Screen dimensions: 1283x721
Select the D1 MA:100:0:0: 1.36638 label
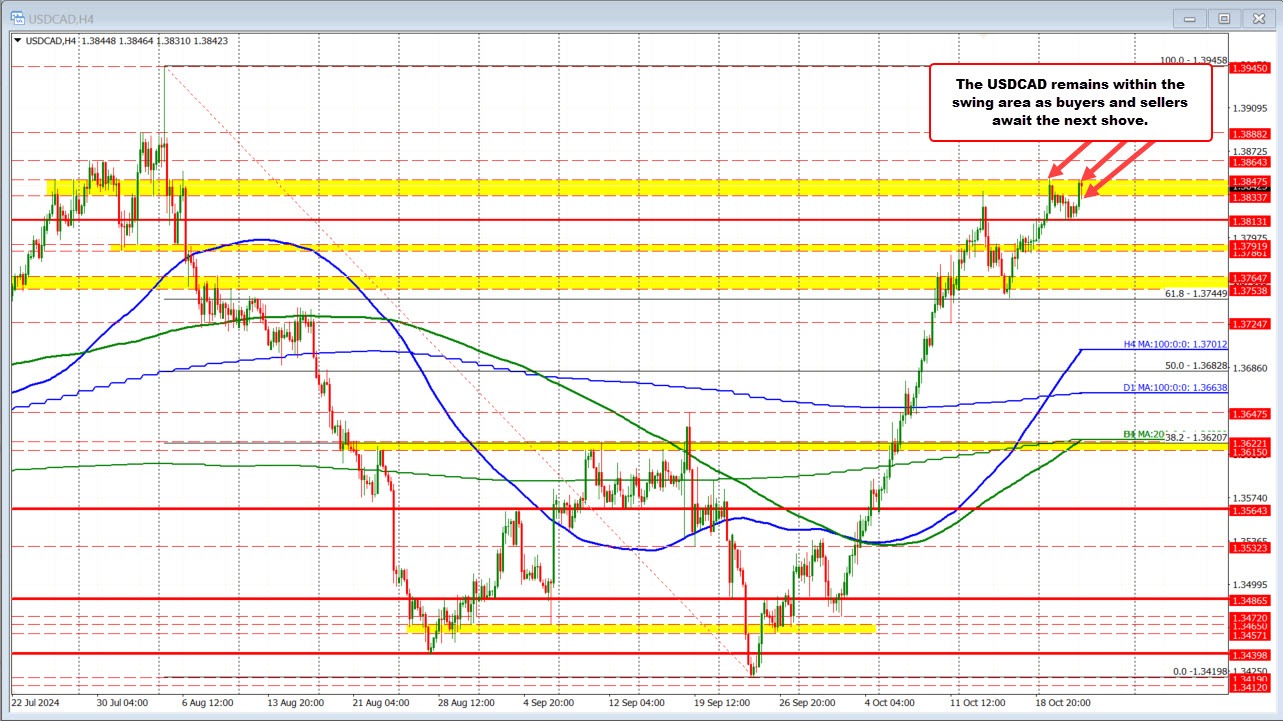tap(1174, 387)
